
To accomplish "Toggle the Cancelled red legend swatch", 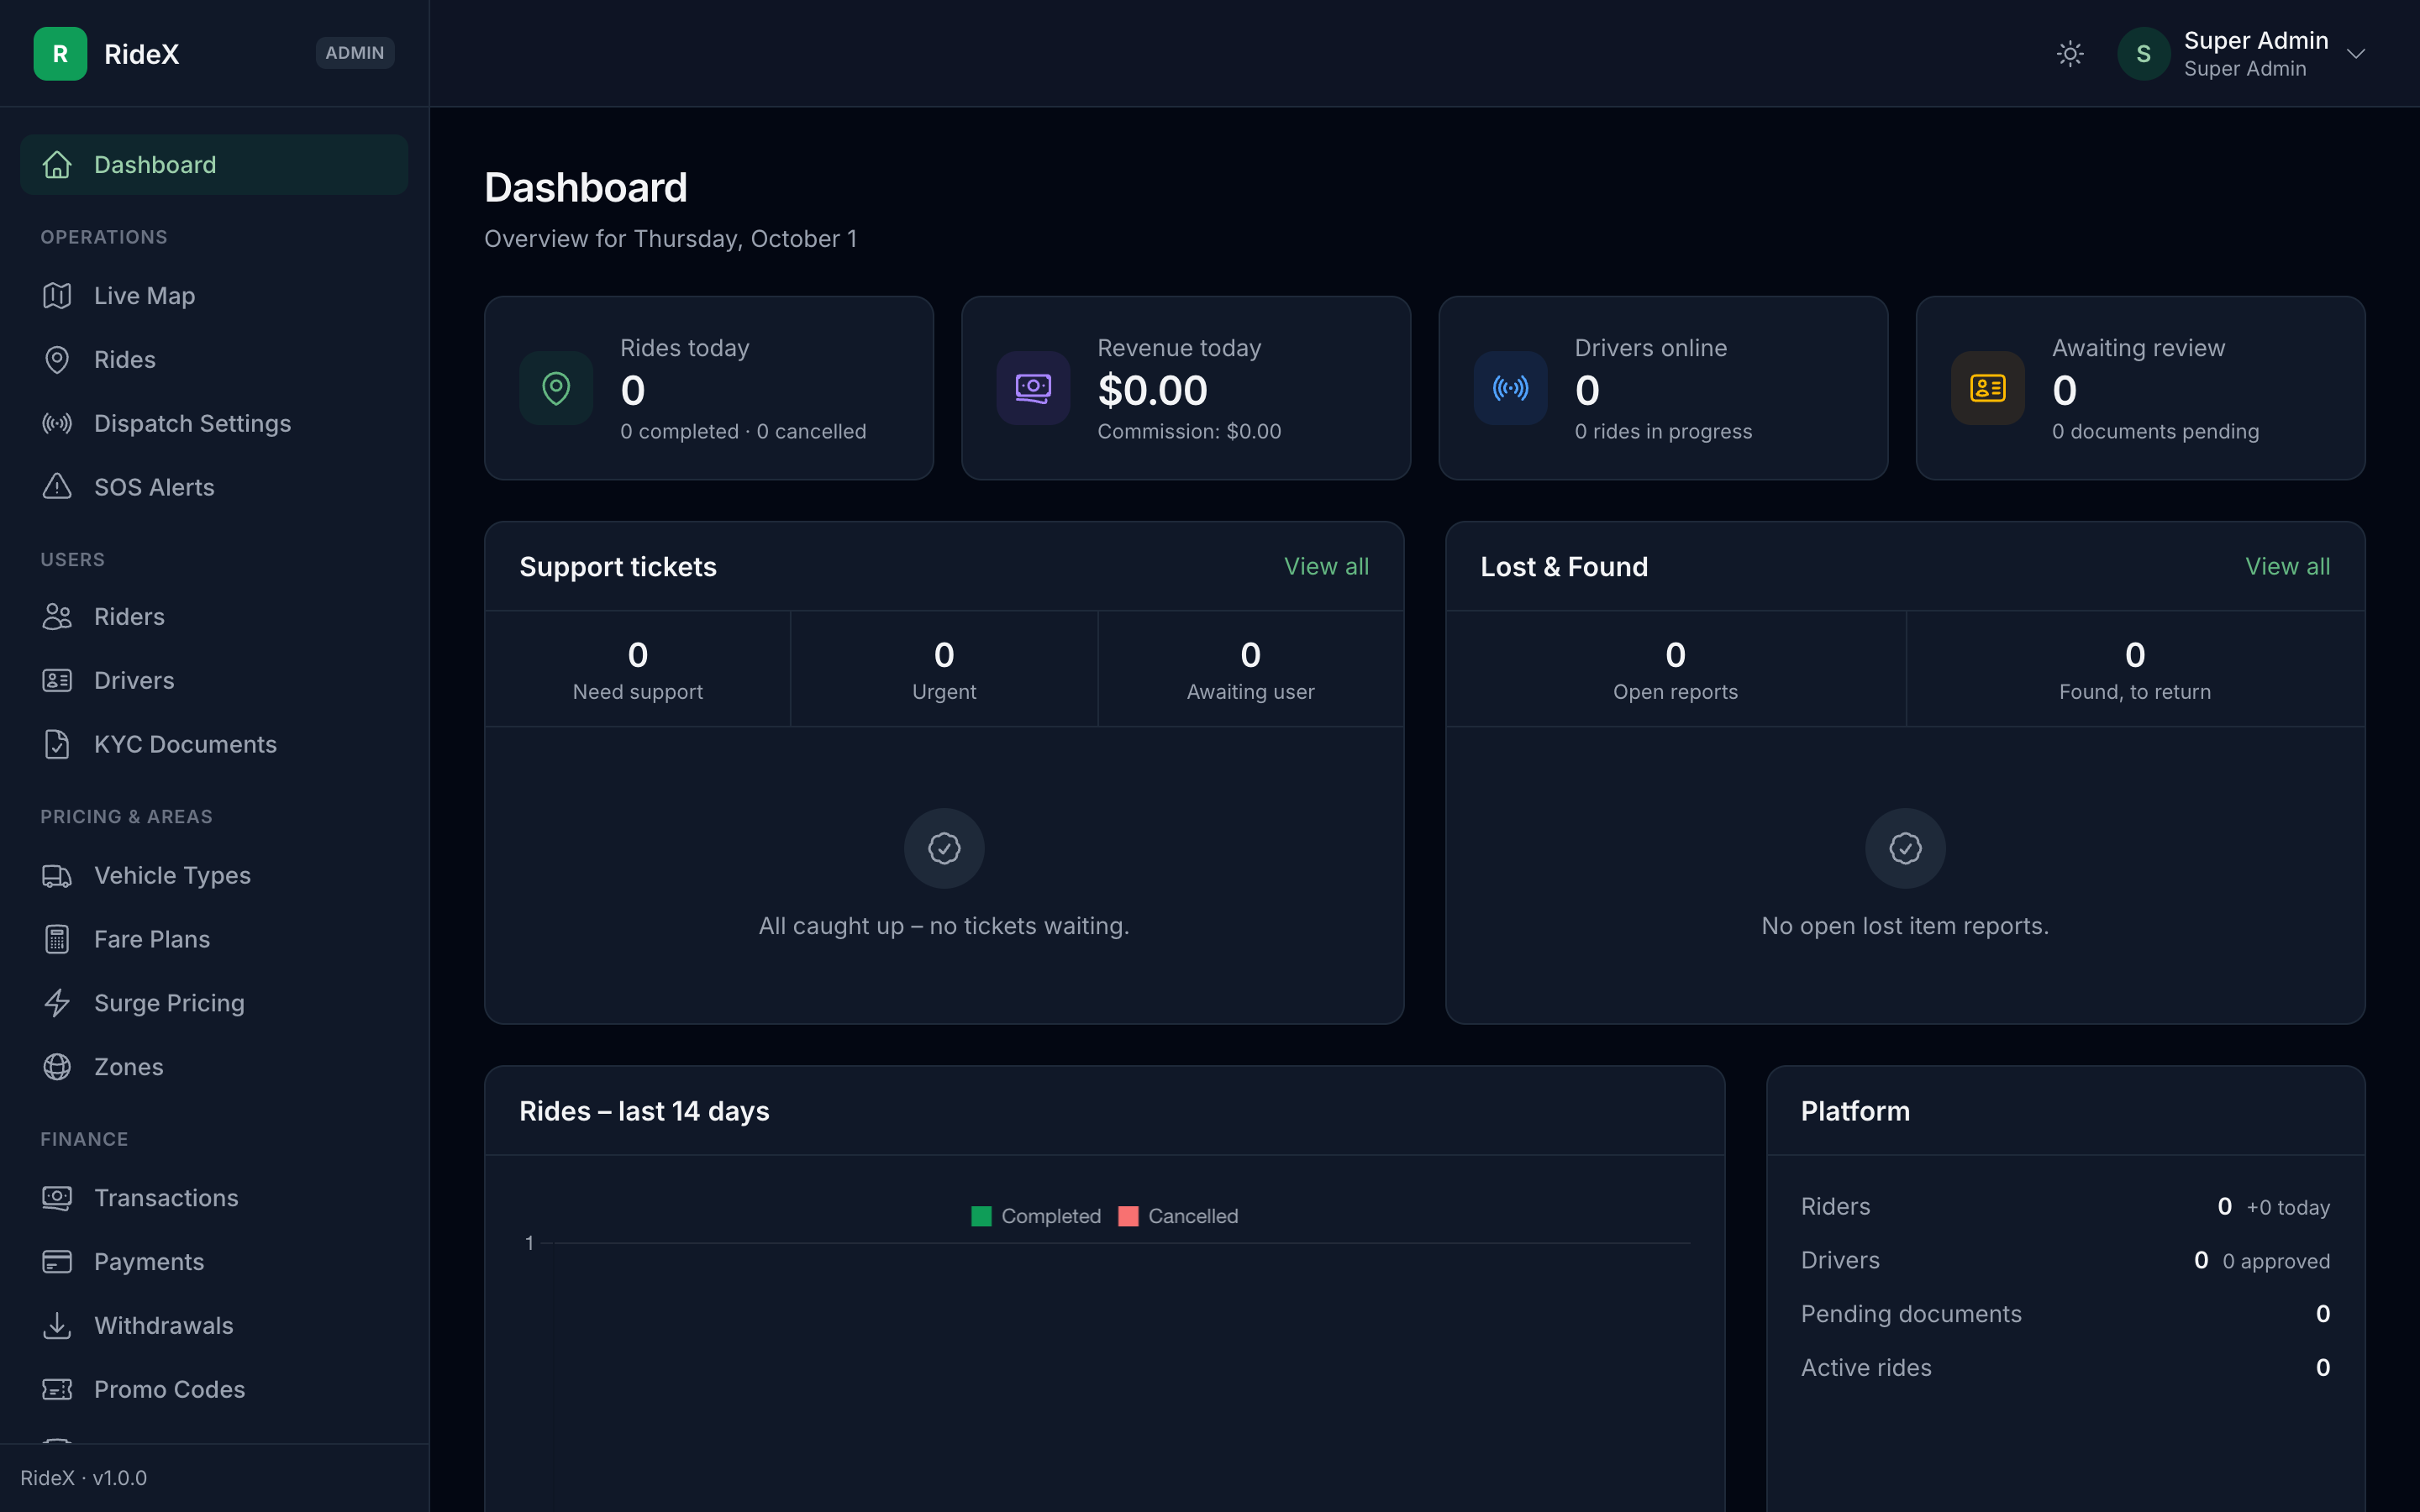I will click(1128, 1216).
